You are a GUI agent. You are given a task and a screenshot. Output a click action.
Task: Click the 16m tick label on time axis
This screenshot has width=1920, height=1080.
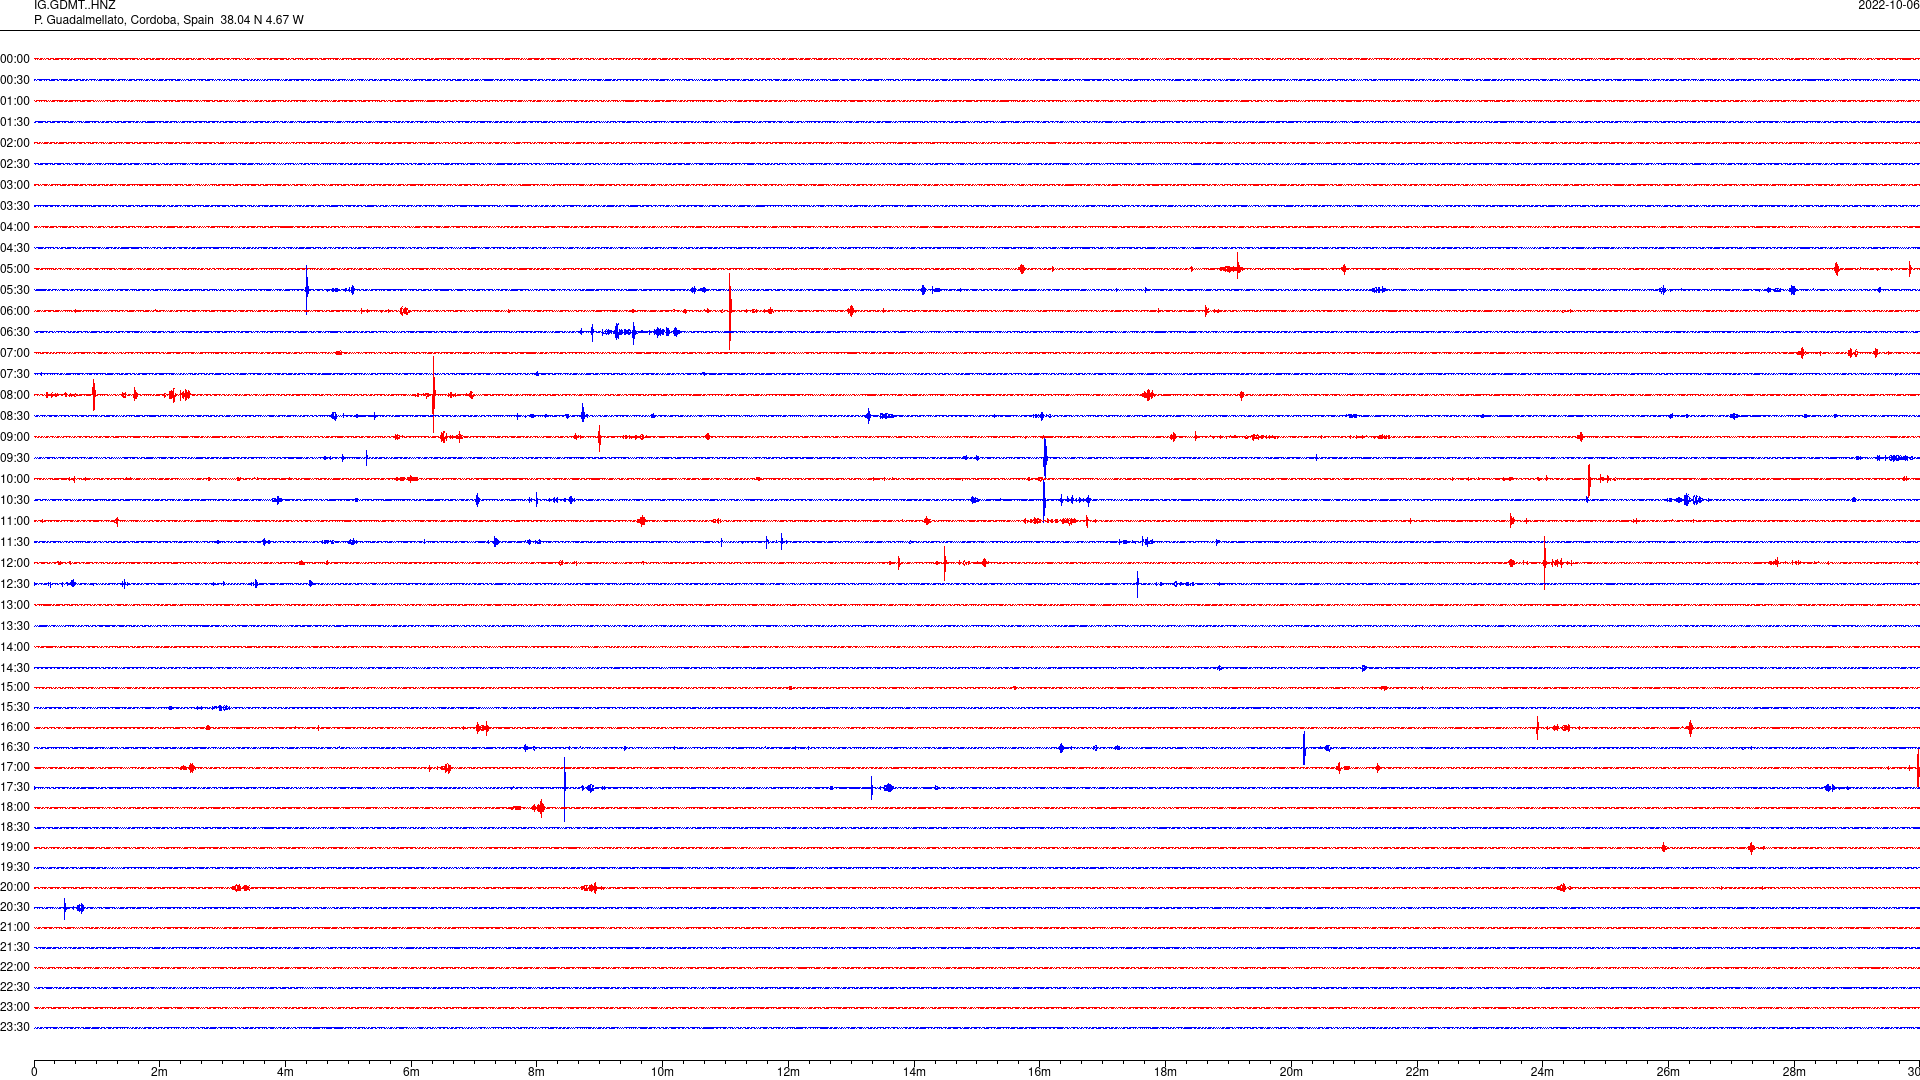click(x=1040, y=1072)
